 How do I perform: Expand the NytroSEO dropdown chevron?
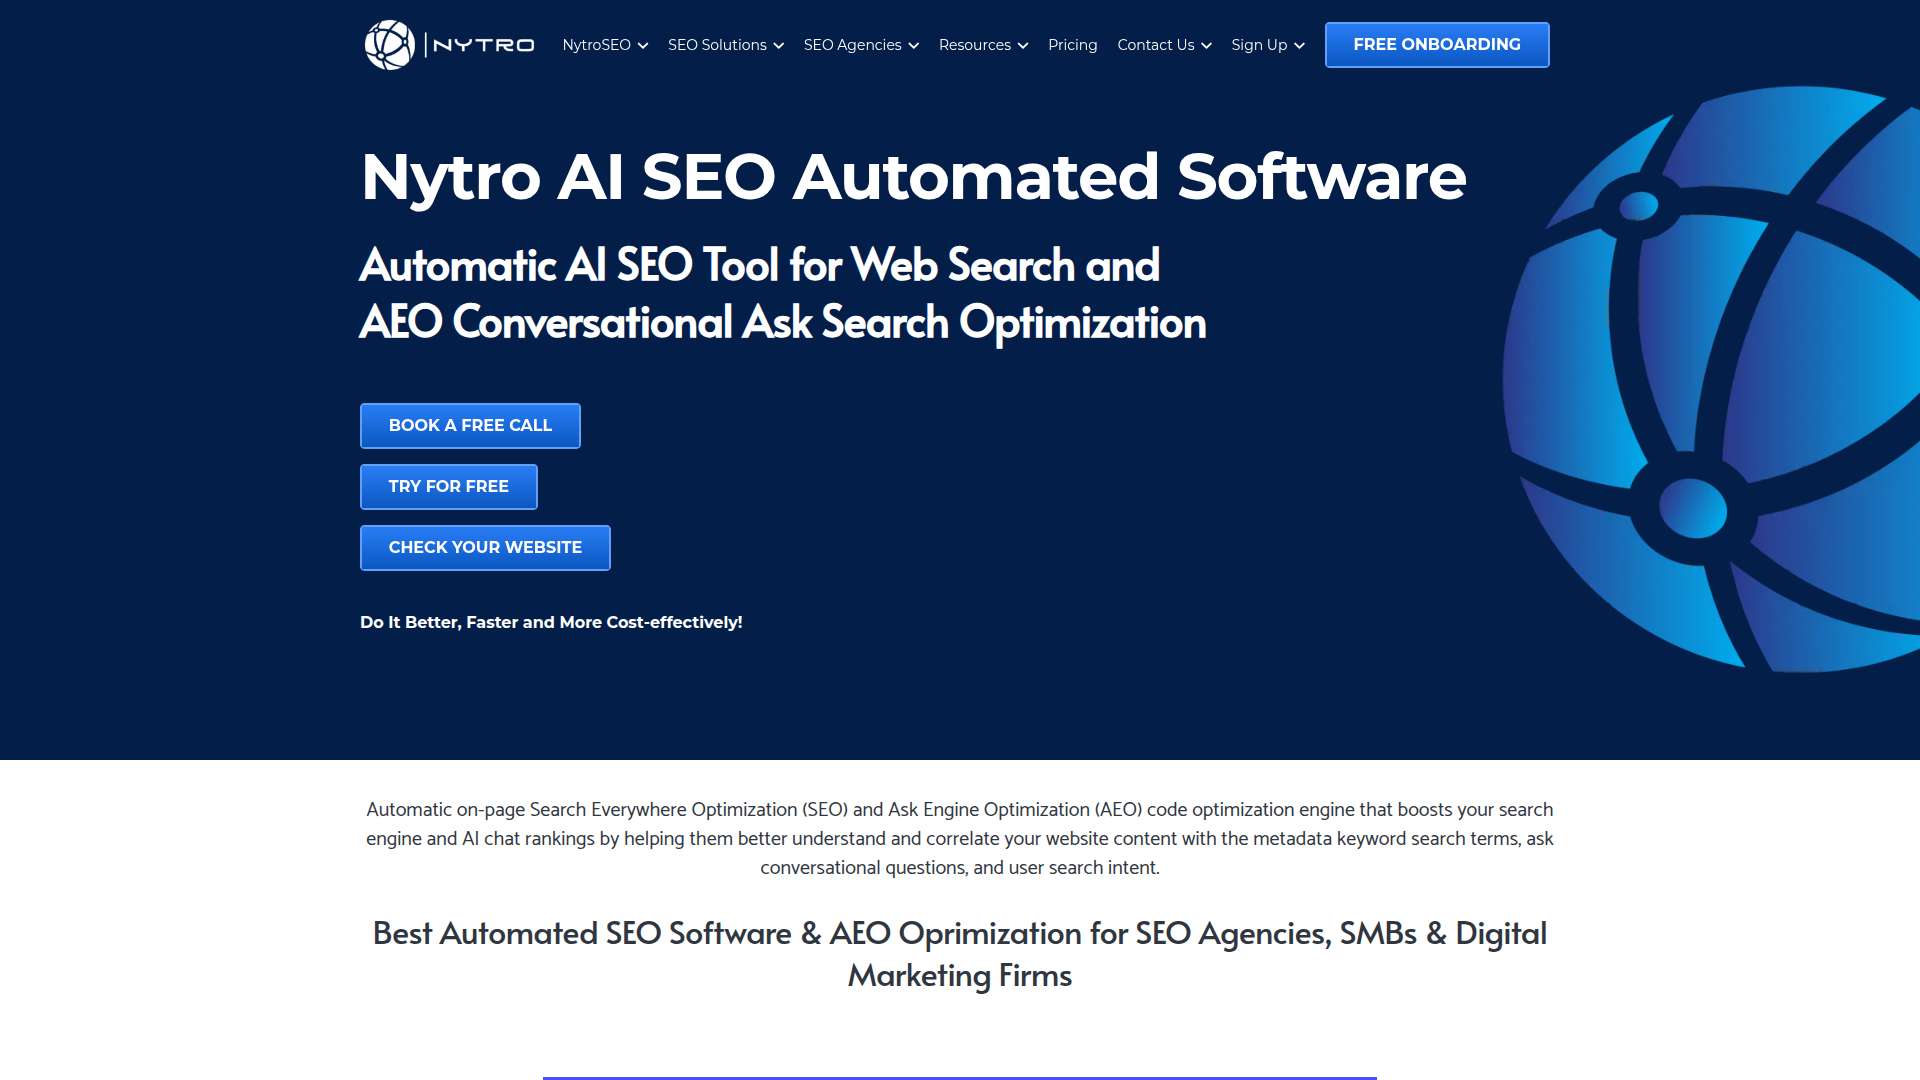click(643, 46)
